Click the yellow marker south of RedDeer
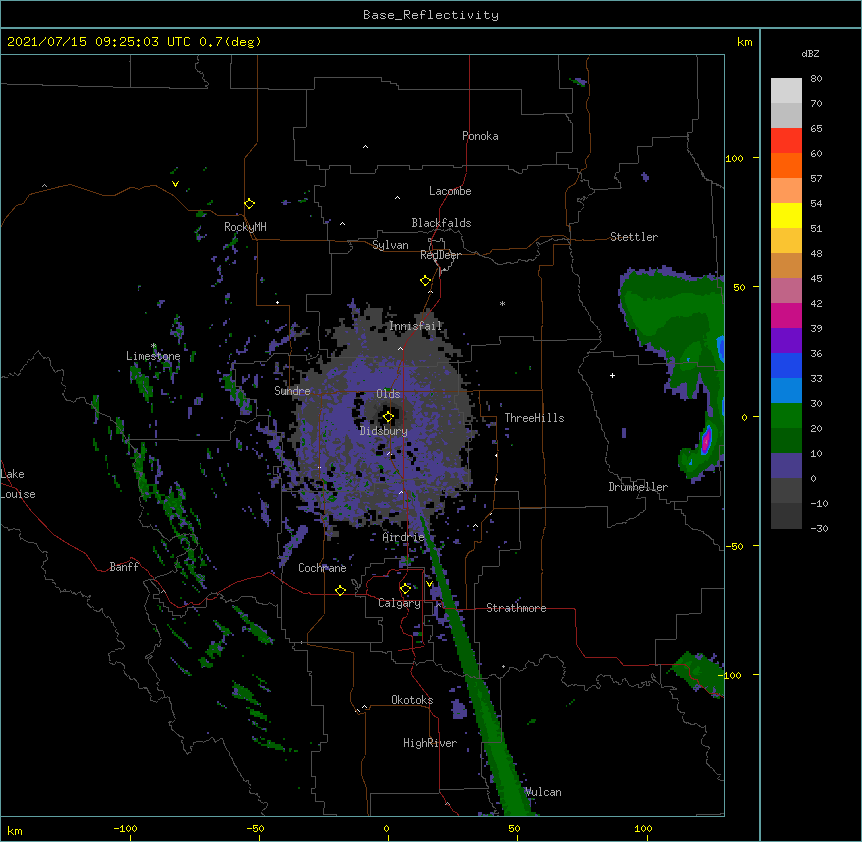The height and width of the screenshot is (842, 862). coord(425,281)
